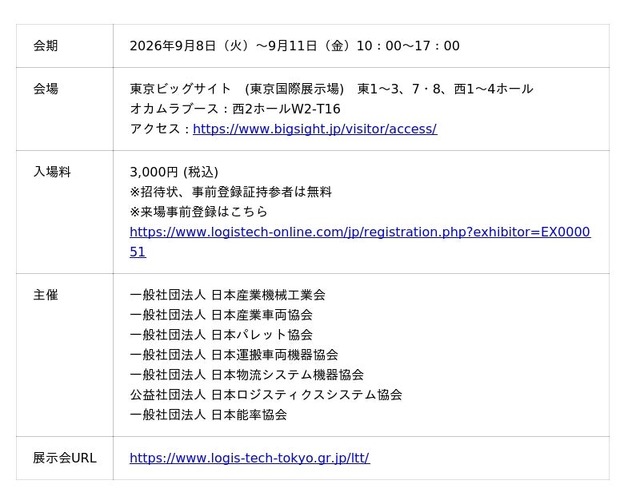Image resolution: width=640 pixels, height=504 pixels.
Task: Click 日本産業機械工業会 organizer line
Action: coord(227,295)
